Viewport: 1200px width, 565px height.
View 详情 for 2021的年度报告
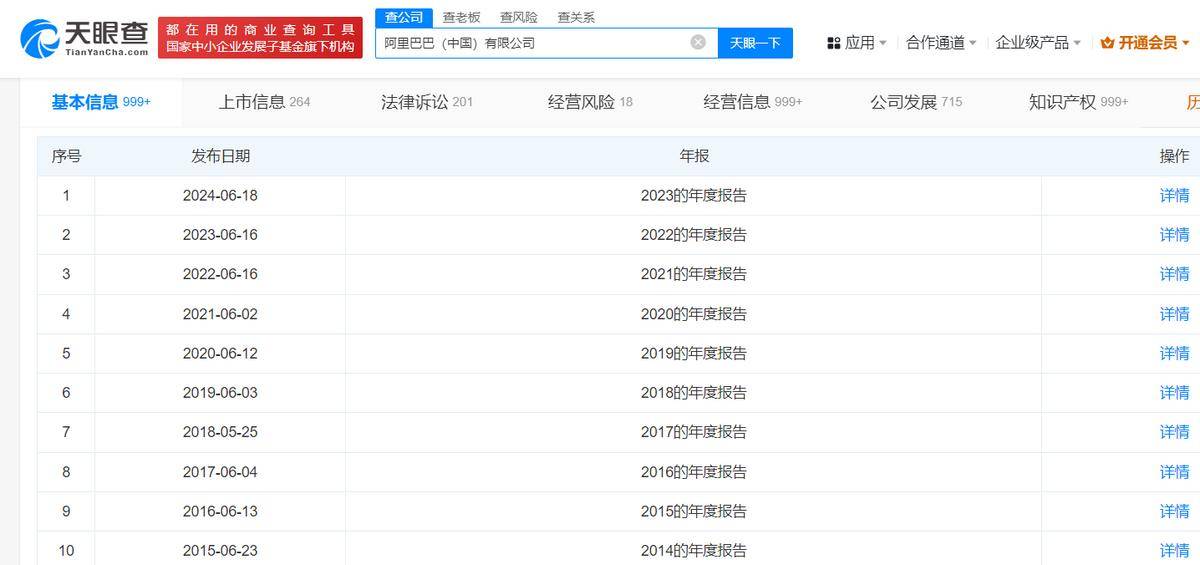tap(1174, 274)
